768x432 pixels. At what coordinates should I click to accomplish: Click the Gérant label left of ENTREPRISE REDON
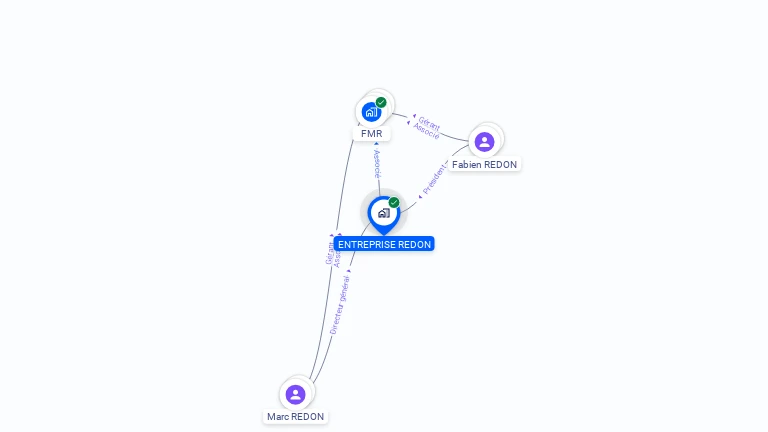(x=330, y=253)
